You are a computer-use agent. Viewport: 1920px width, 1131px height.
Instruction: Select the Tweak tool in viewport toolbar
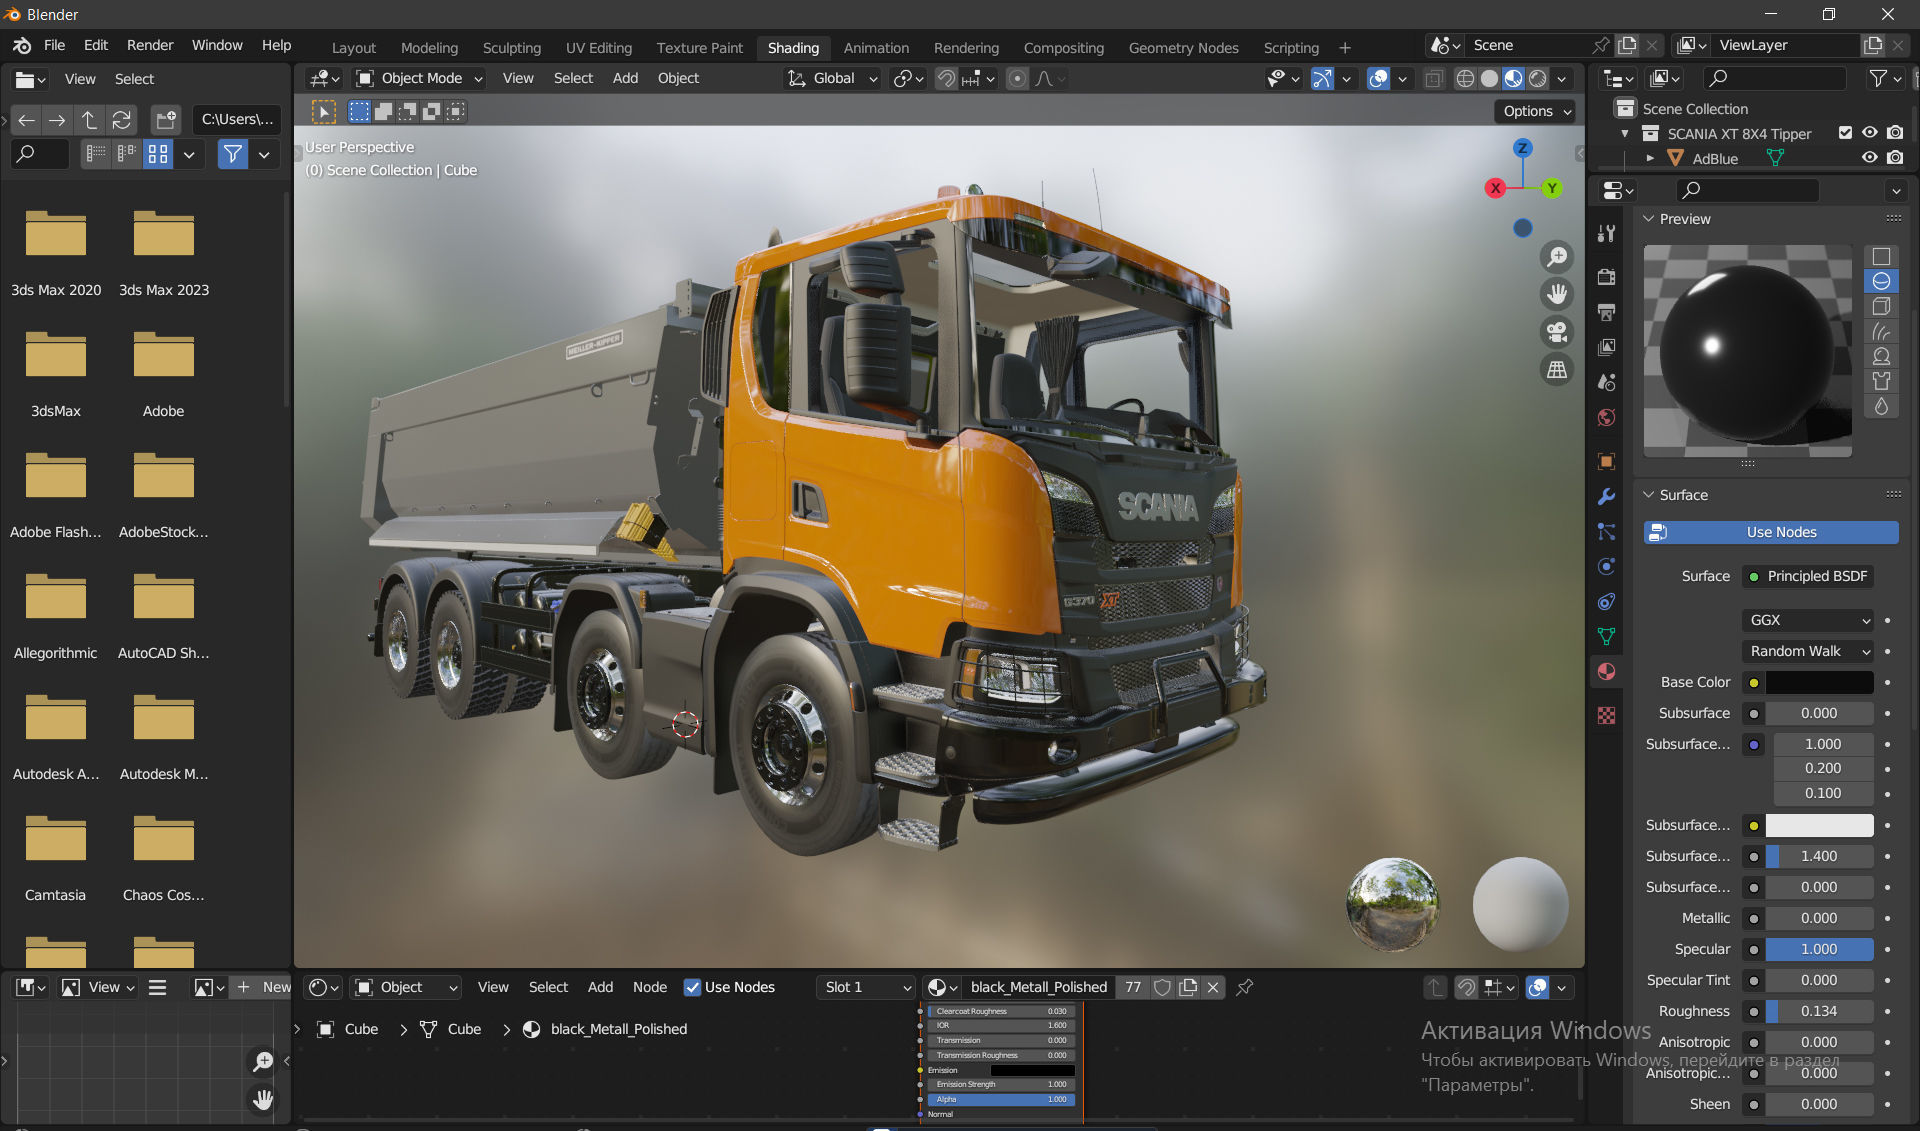(324, 112)
